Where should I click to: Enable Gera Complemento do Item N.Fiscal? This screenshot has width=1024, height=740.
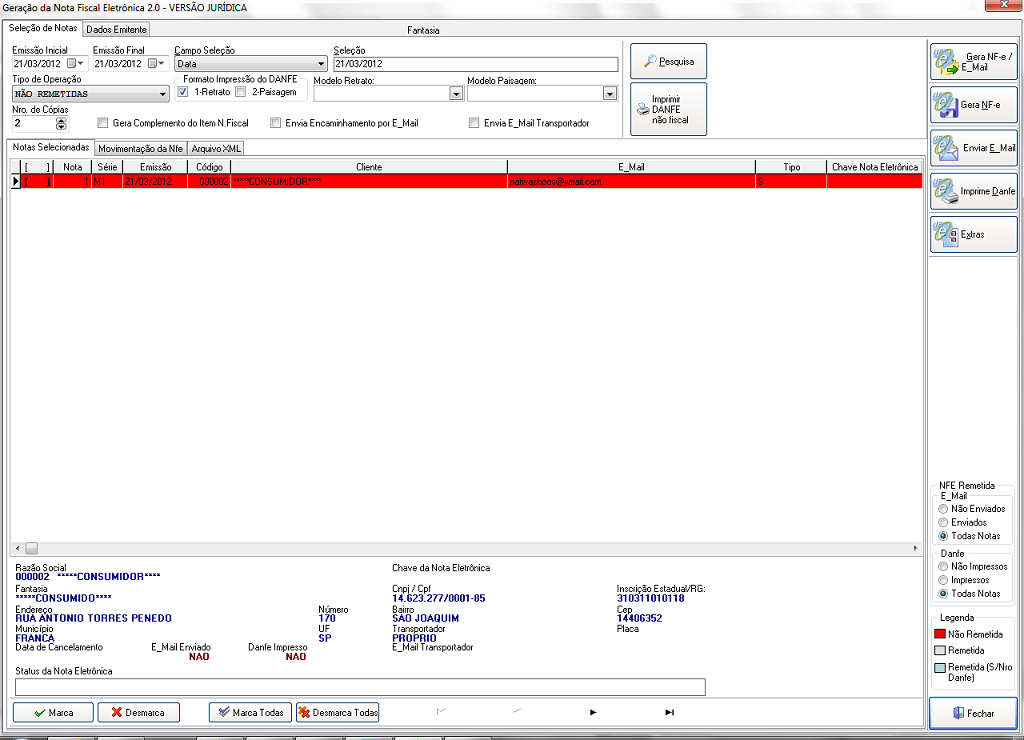point(103,123)
